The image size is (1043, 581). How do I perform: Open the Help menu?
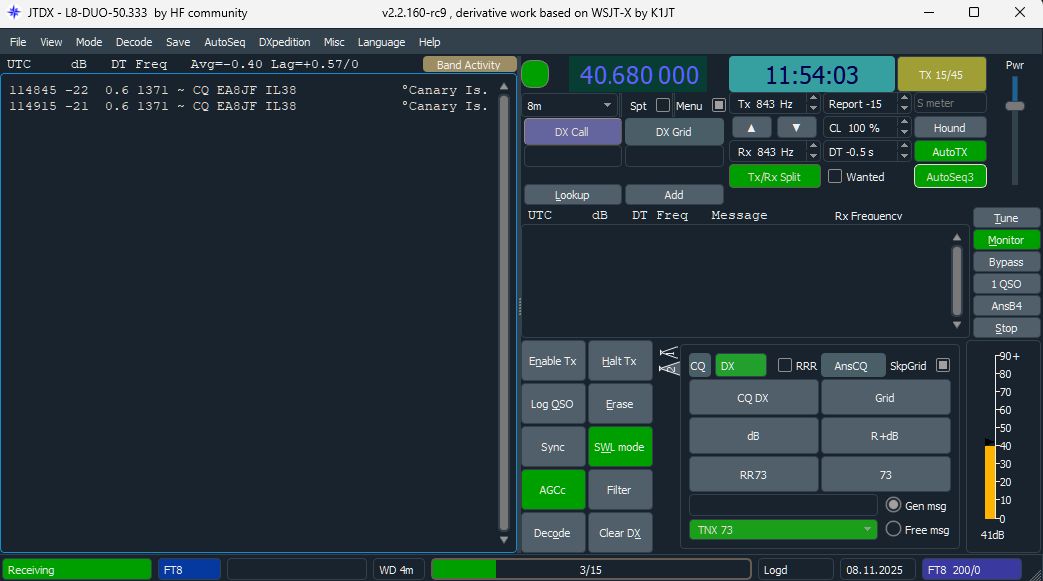coord(429,42)
